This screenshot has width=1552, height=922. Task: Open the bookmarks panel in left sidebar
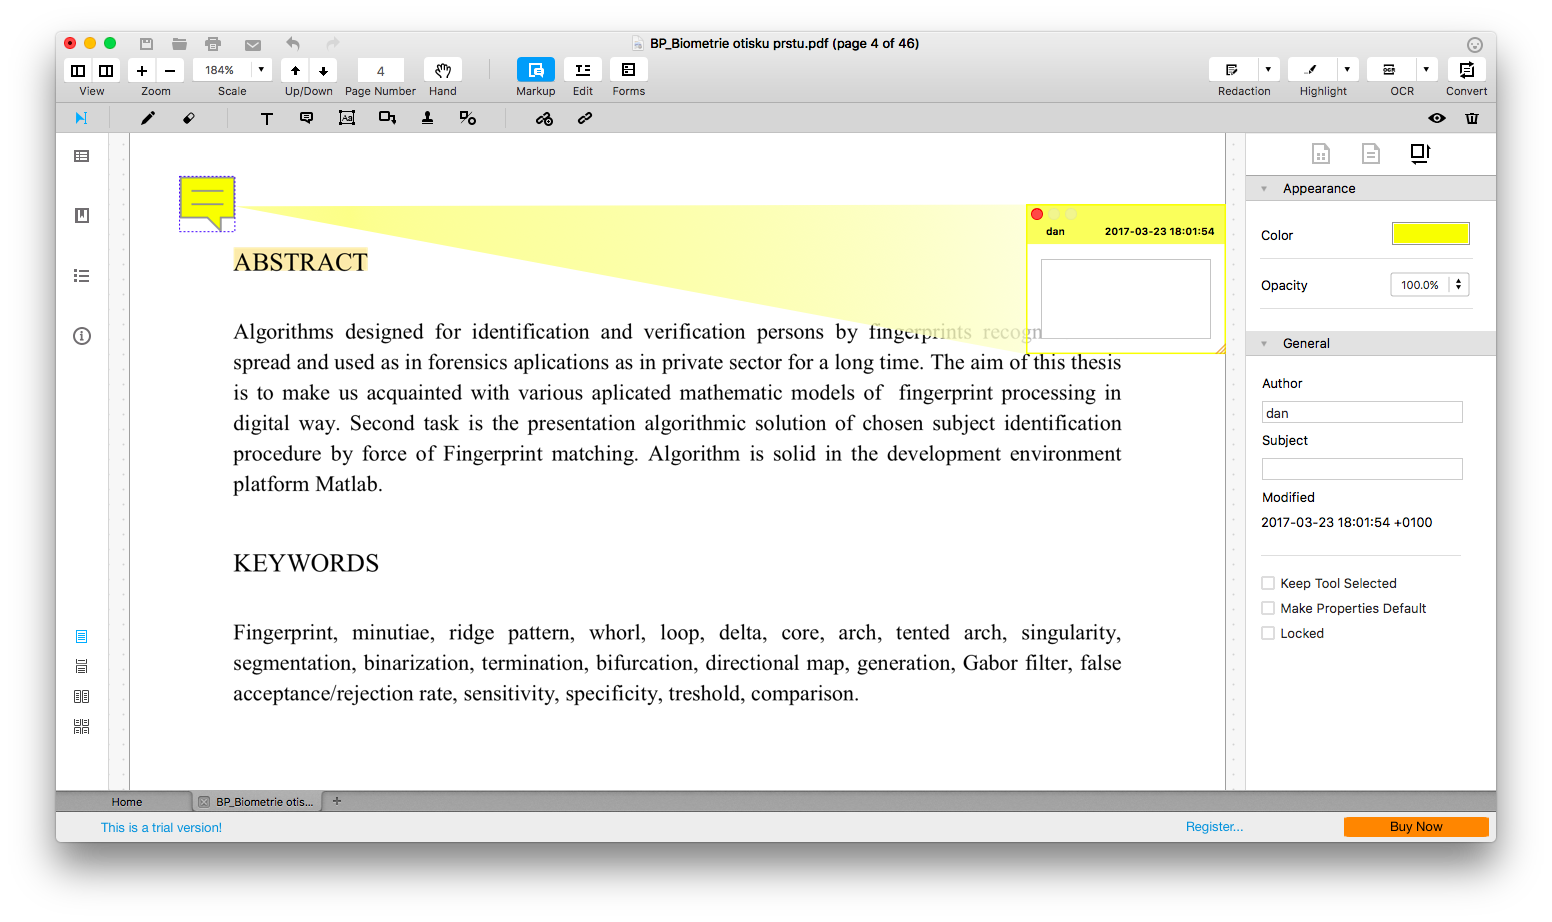pos(82,215)
